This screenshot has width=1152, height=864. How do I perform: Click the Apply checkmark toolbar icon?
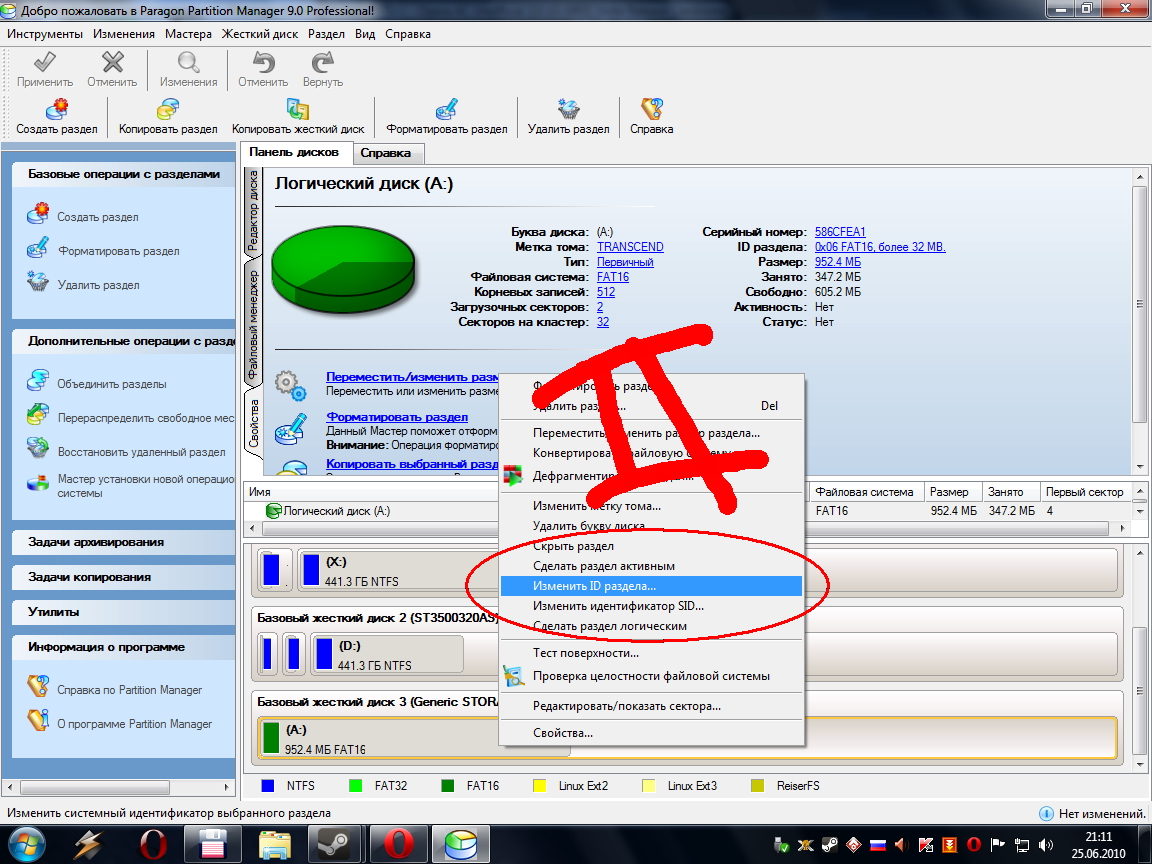45,62
